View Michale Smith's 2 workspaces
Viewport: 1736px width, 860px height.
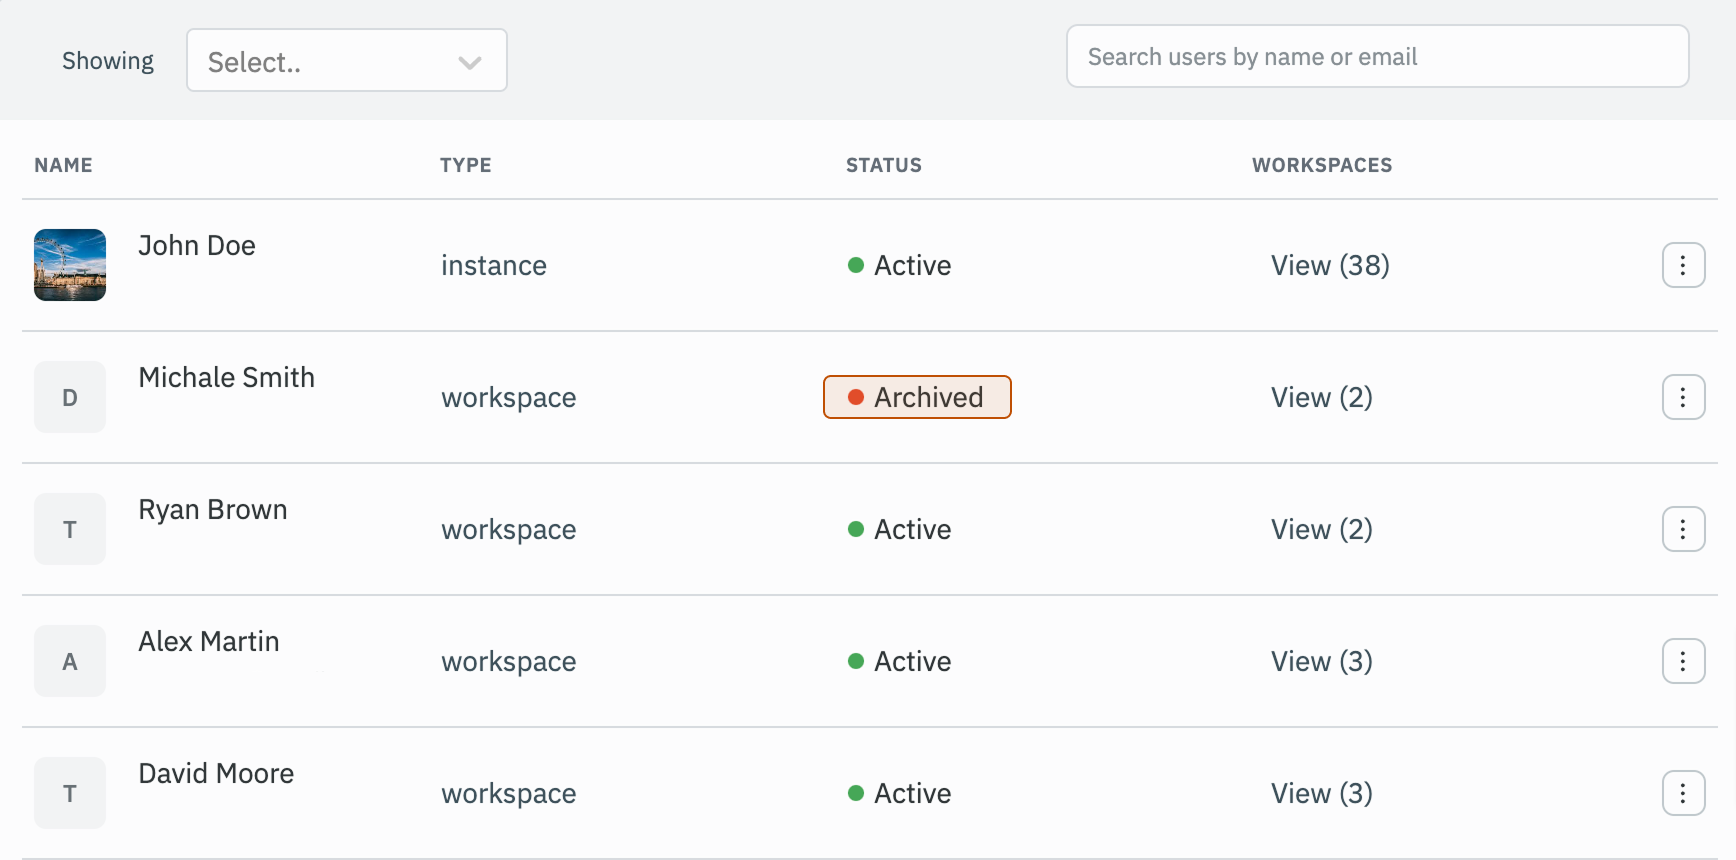pos(1321,397)
